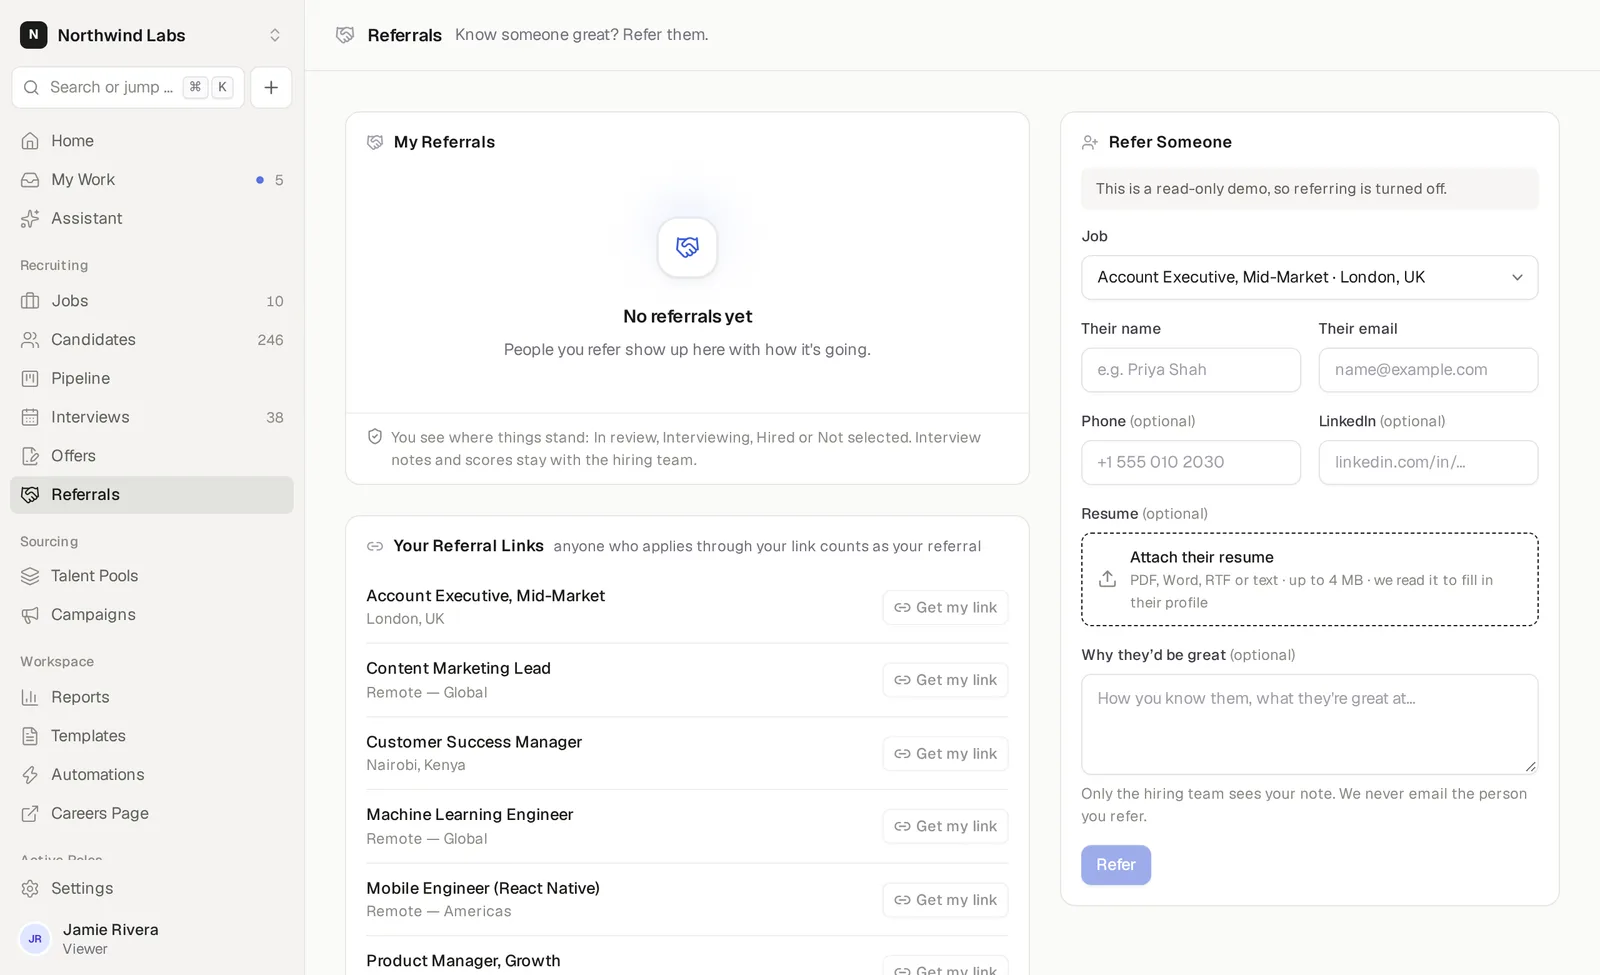
Task: Open Home from the sidebar
Action: tap(152, 141)
